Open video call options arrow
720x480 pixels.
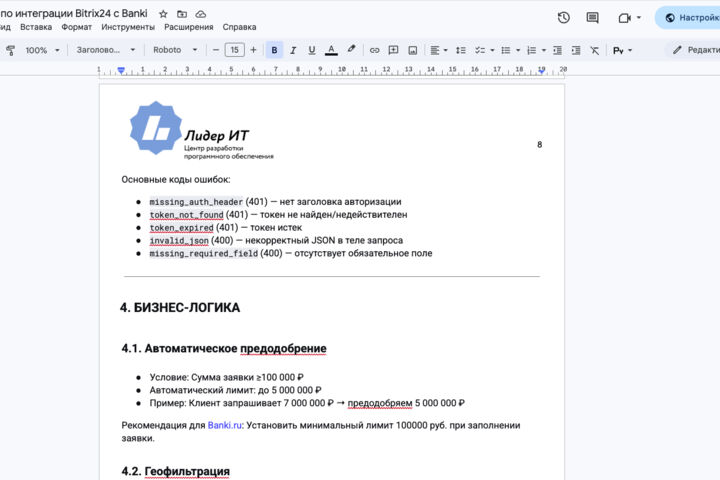[x=639, y=18]
